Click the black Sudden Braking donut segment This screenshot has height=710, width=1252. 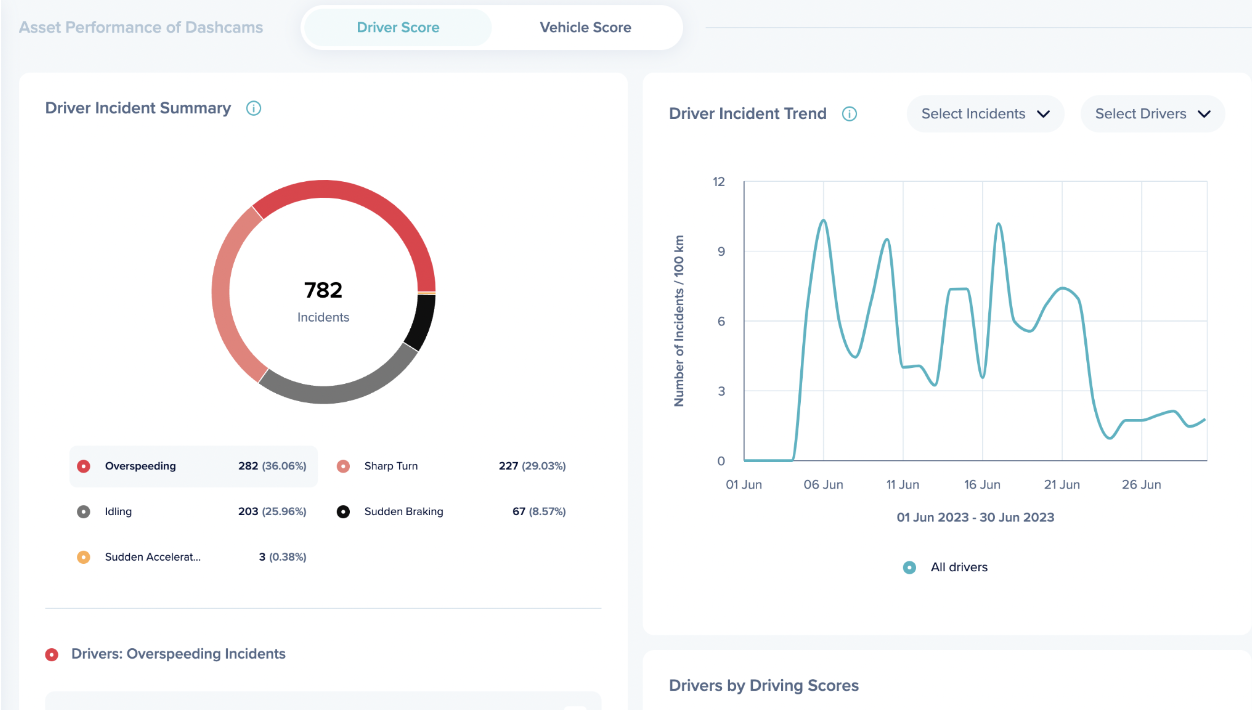click(422, 323)
